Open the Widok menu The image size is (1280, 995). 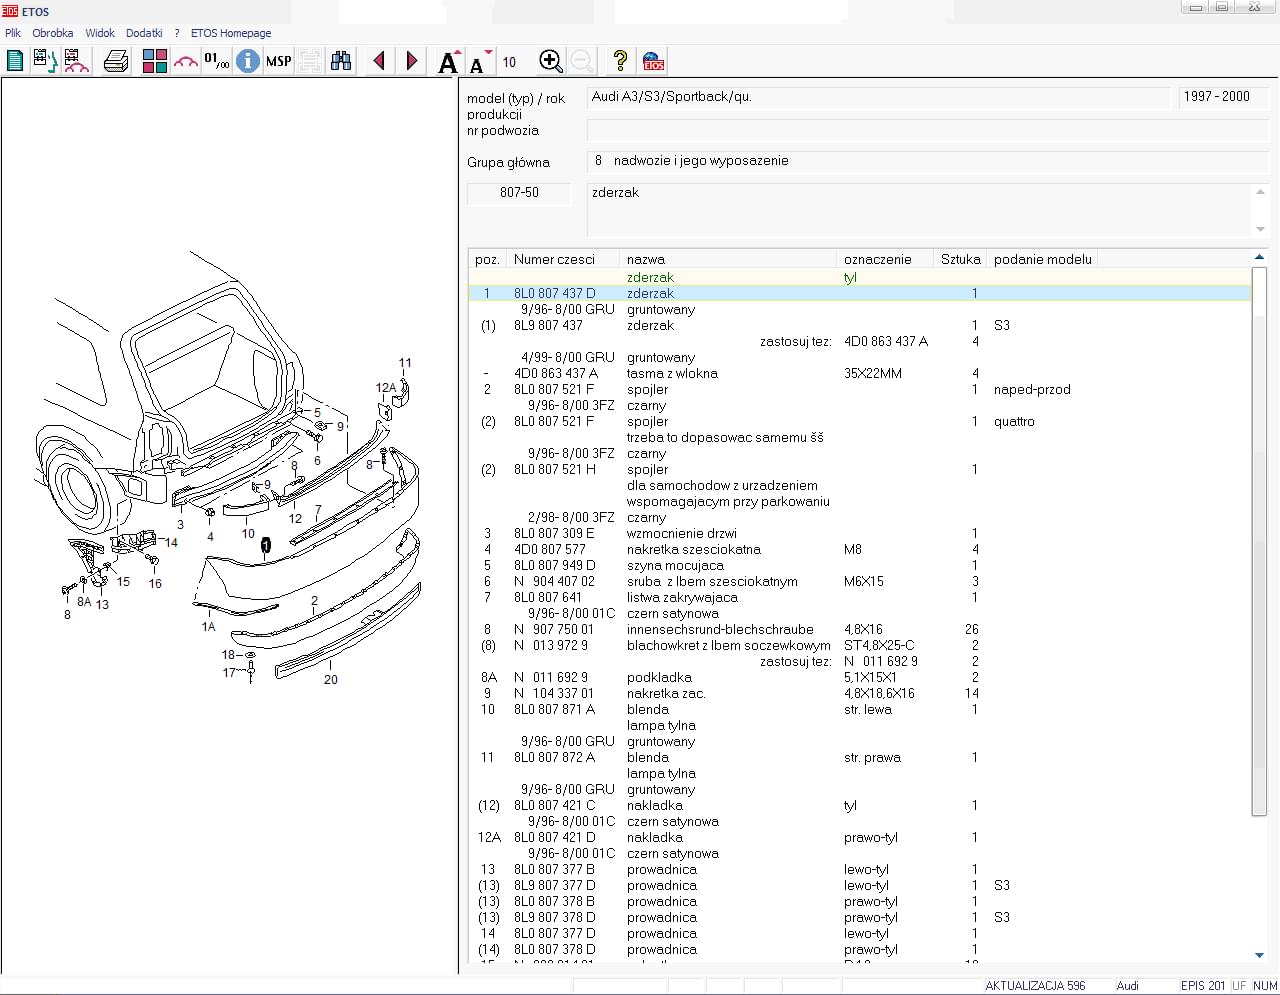(x=100, y=33)
